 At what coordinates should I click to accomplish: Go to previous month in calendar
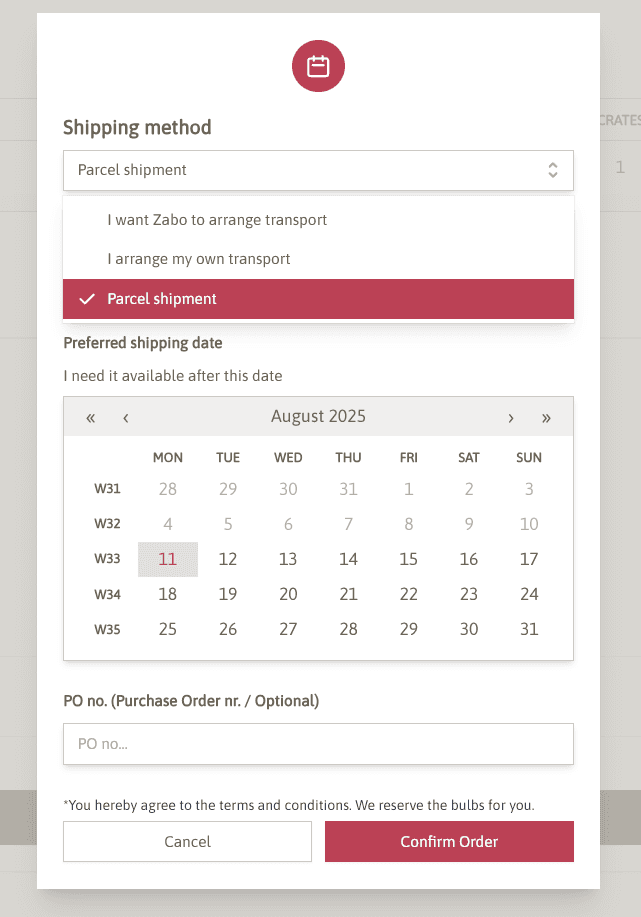click(x=126, y=417)
